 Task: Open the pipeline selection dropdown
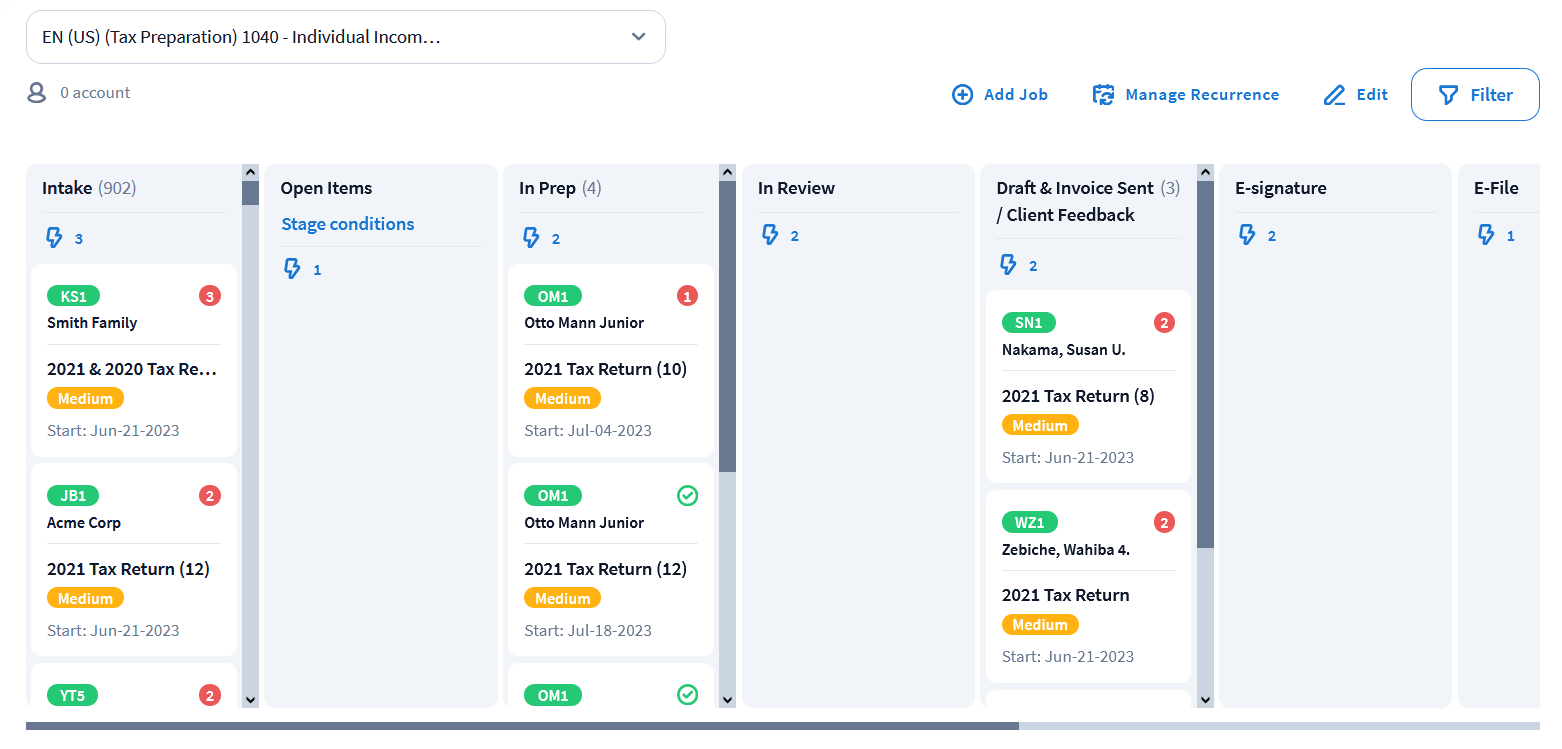345,37
